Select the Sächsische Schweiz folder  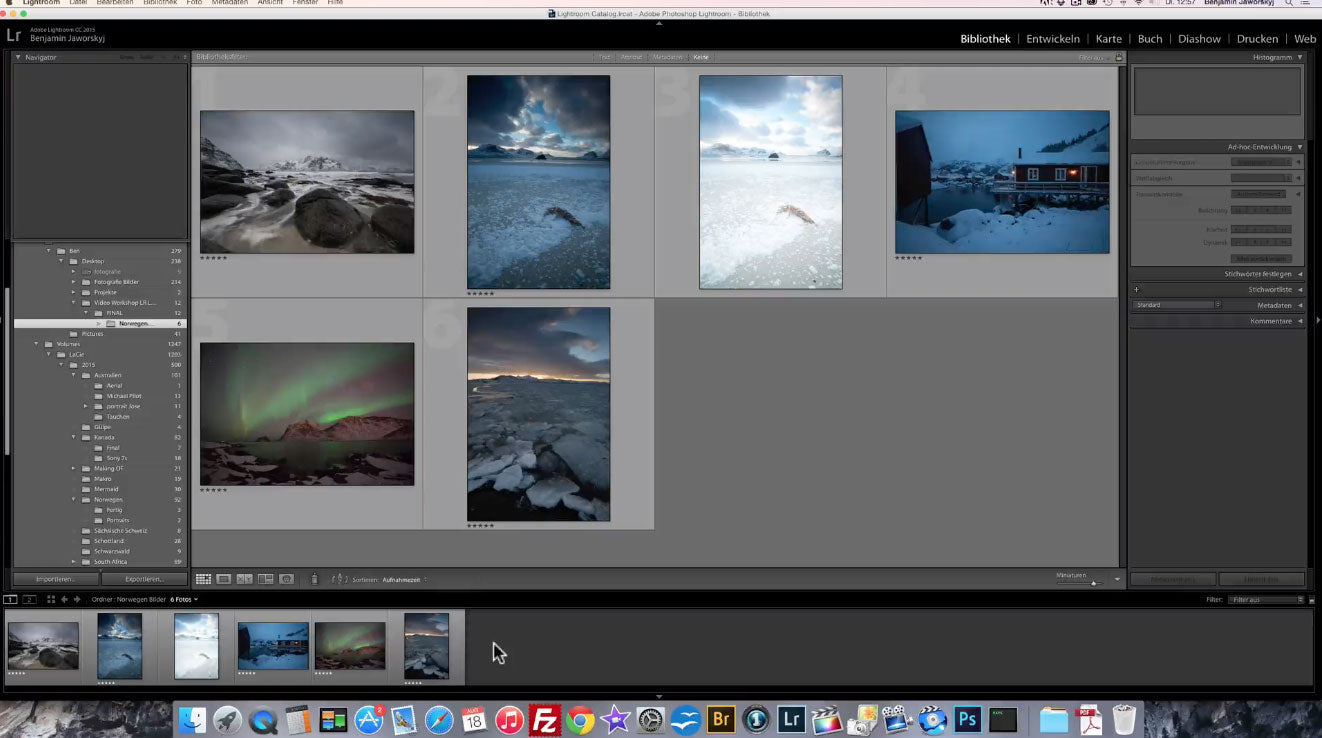click(120, 530)
